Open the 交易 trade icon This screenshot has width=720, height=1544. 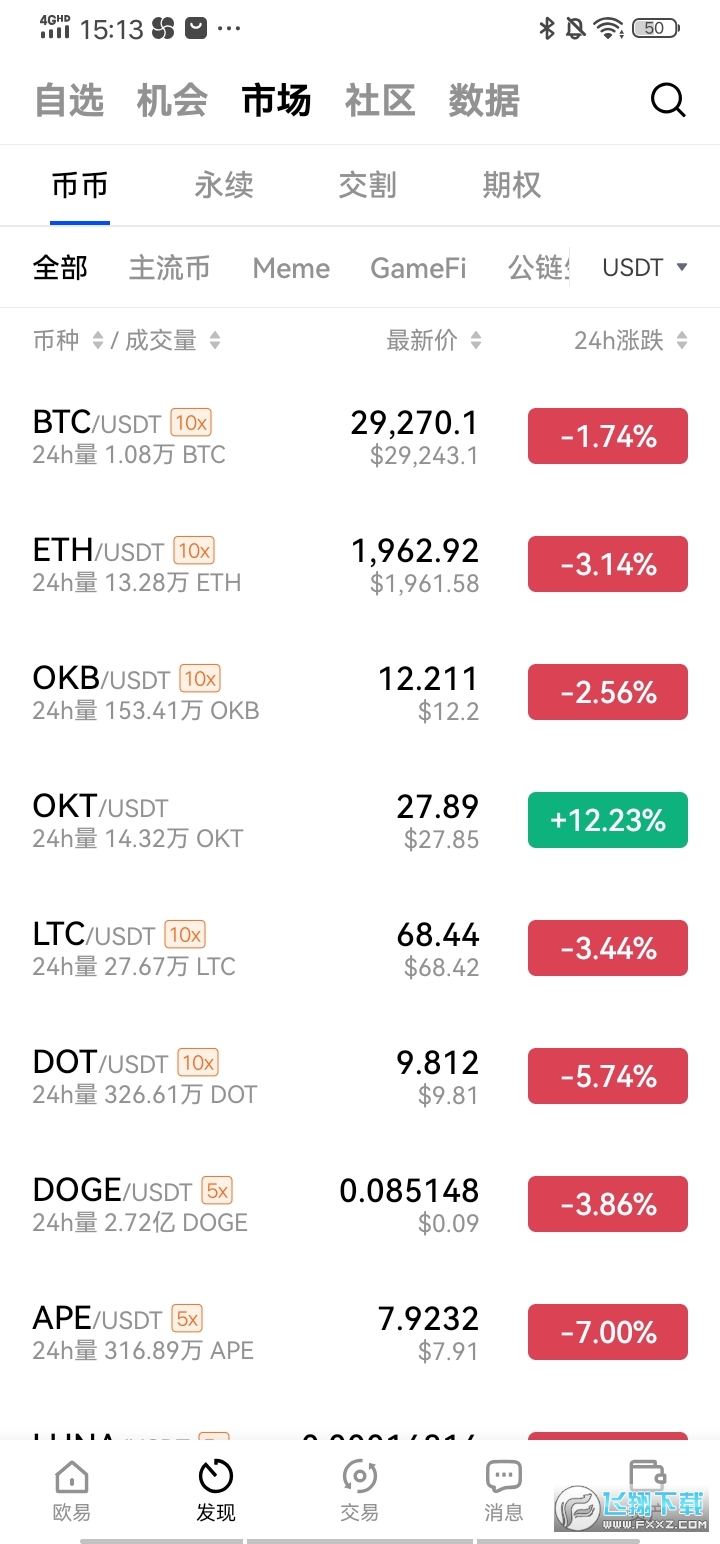click(x=359, y=1477)
